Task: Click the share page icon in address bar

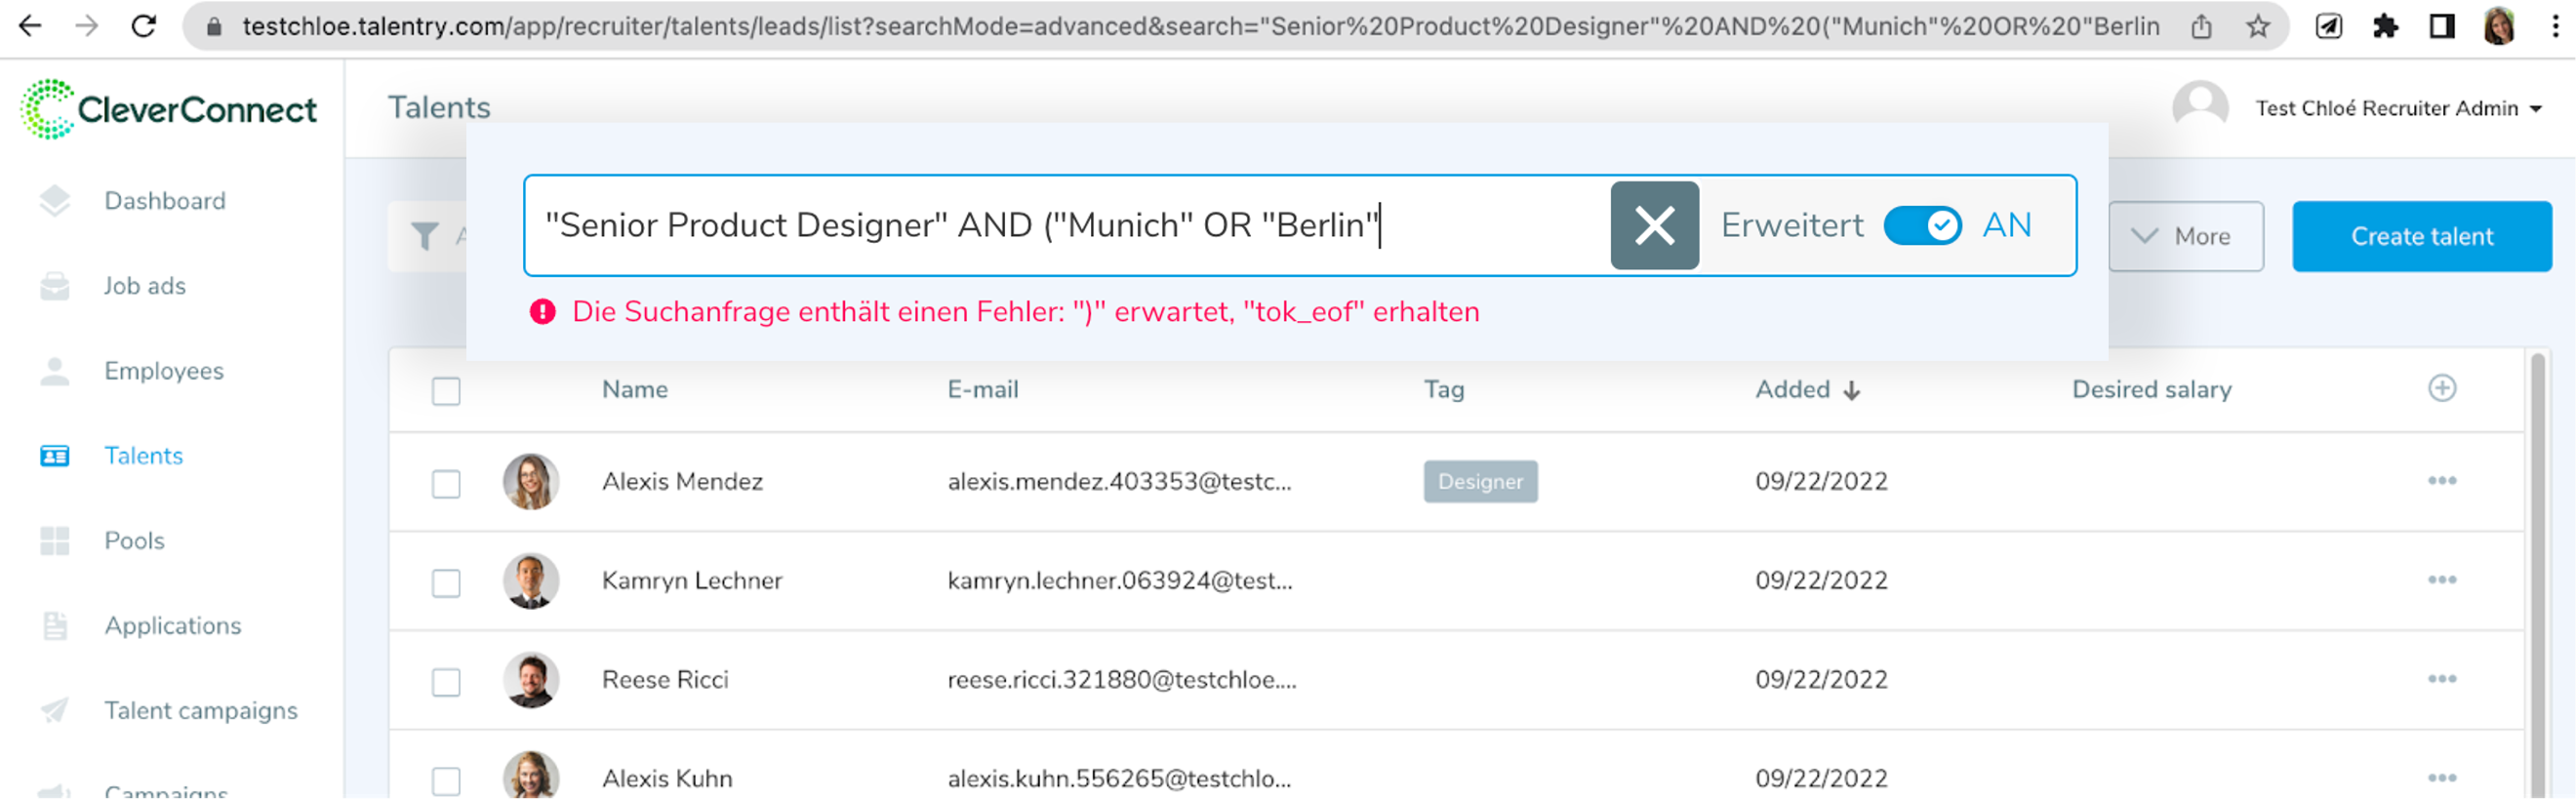Action: point(2201,26)
